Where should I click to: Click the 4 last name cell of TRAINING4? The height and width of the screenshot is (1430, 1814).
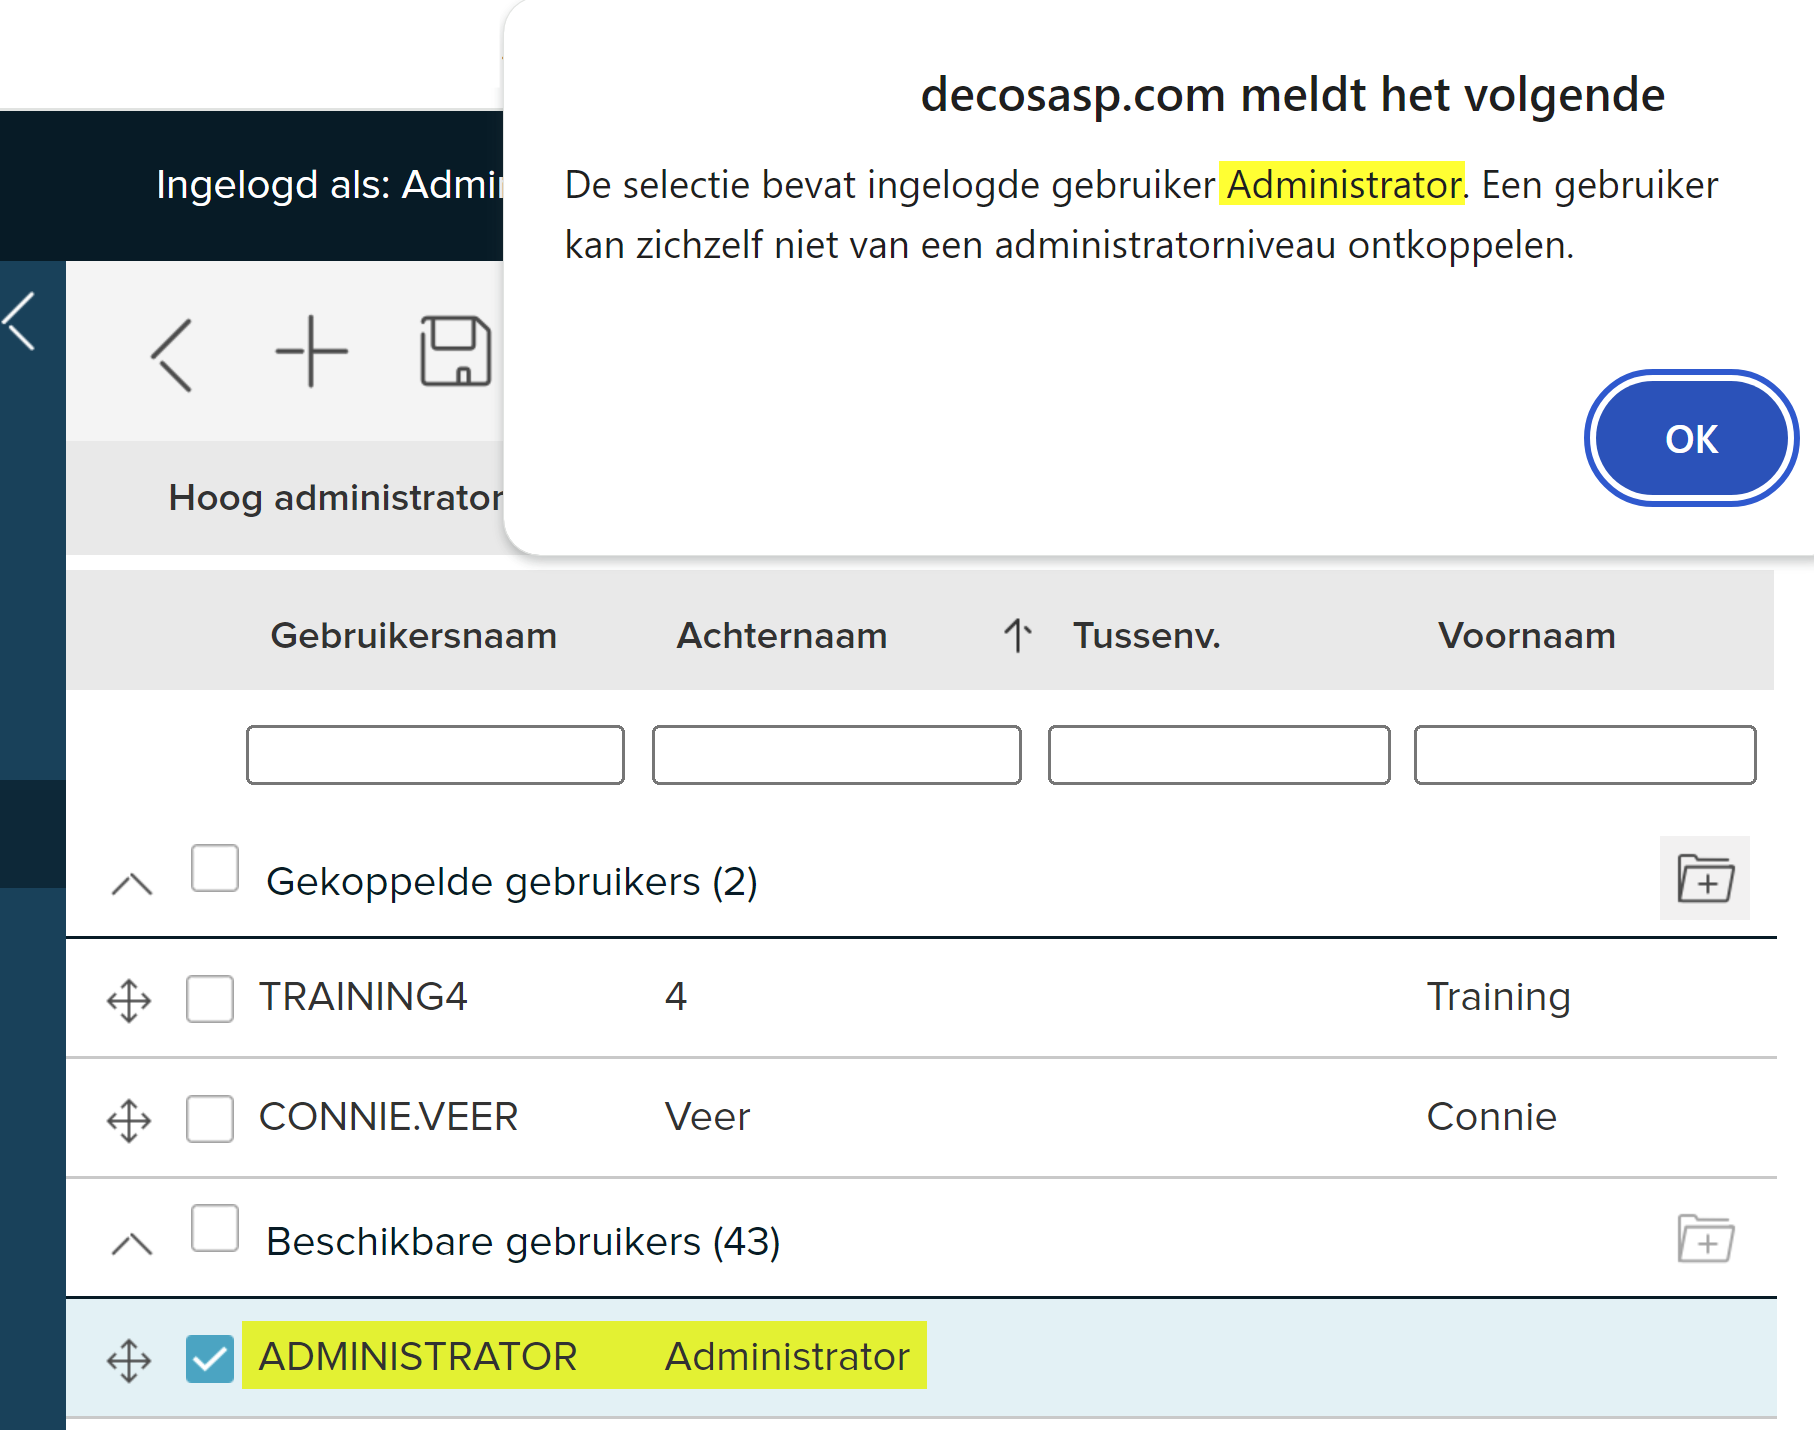point(676,996)
